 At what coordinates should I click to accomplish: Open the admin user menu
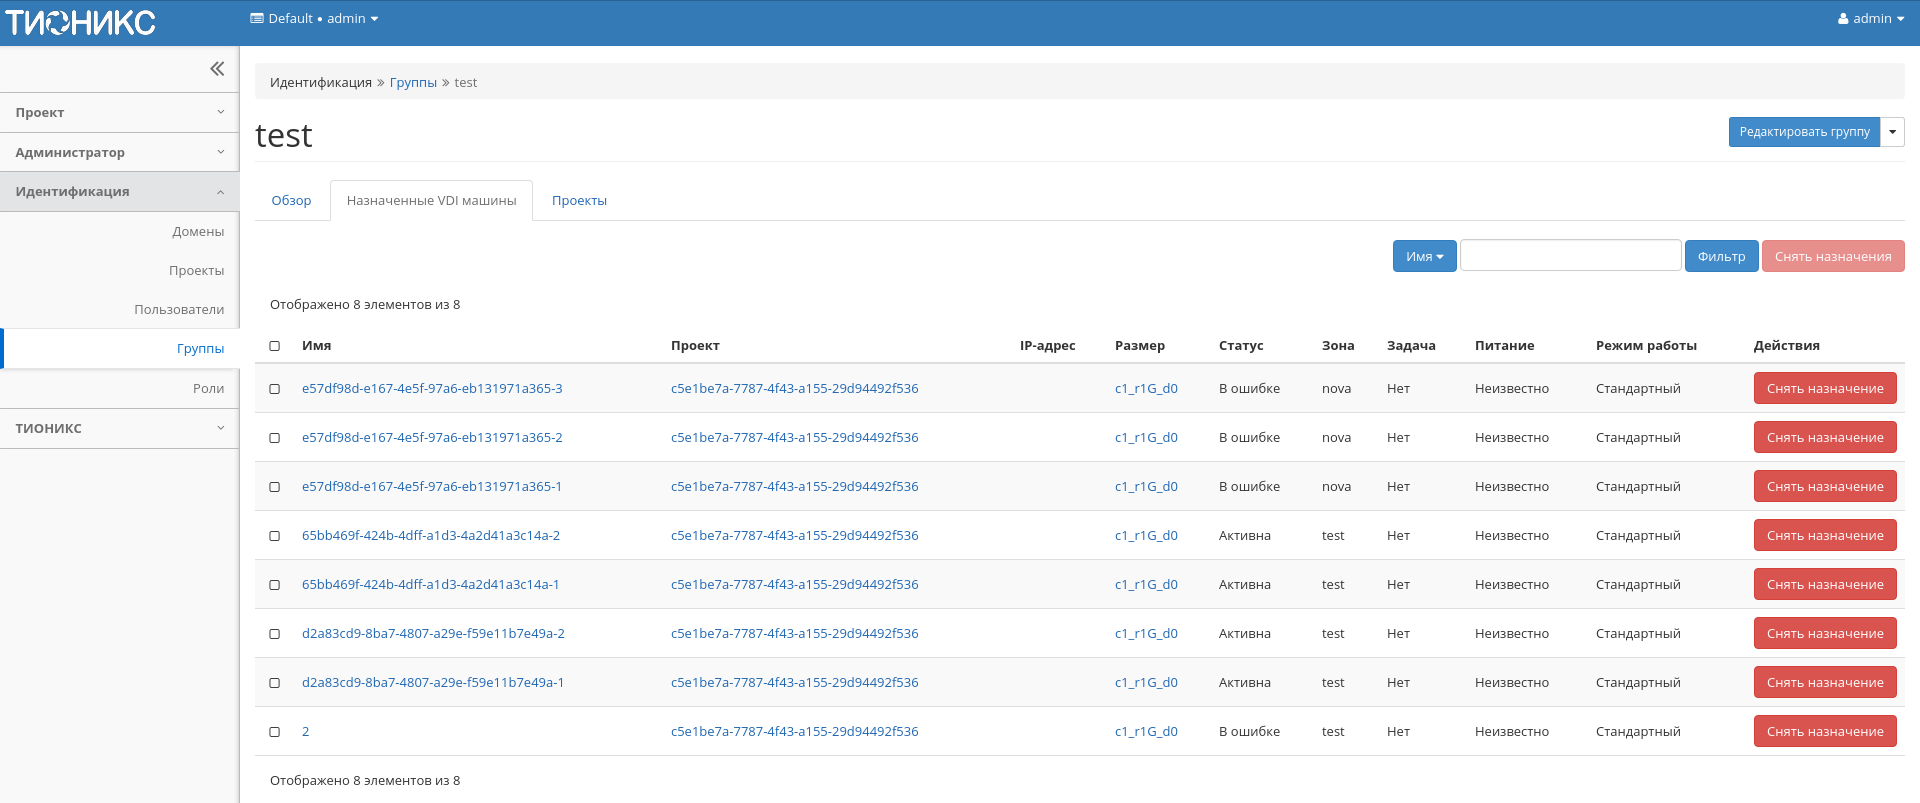(1870, 19)
